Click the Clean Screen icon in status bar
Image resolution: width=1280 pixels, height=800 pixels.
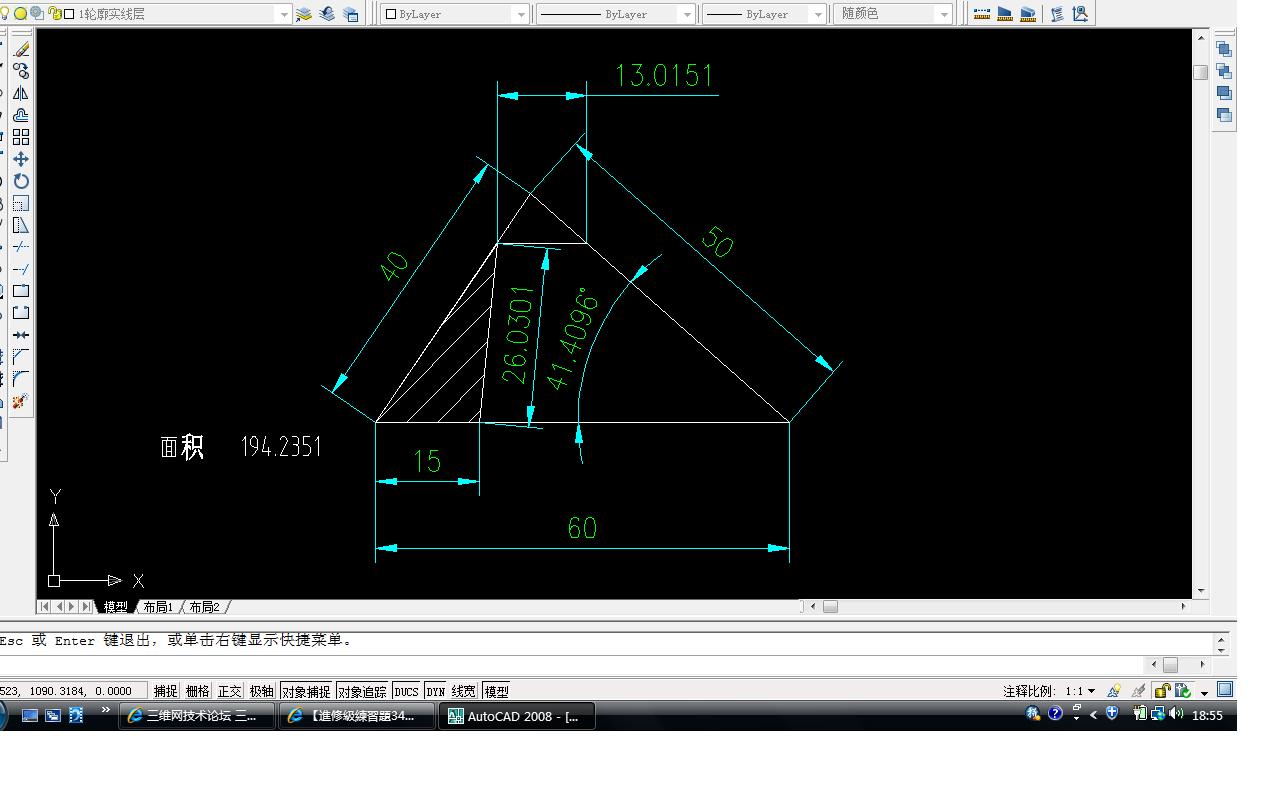1225,690
